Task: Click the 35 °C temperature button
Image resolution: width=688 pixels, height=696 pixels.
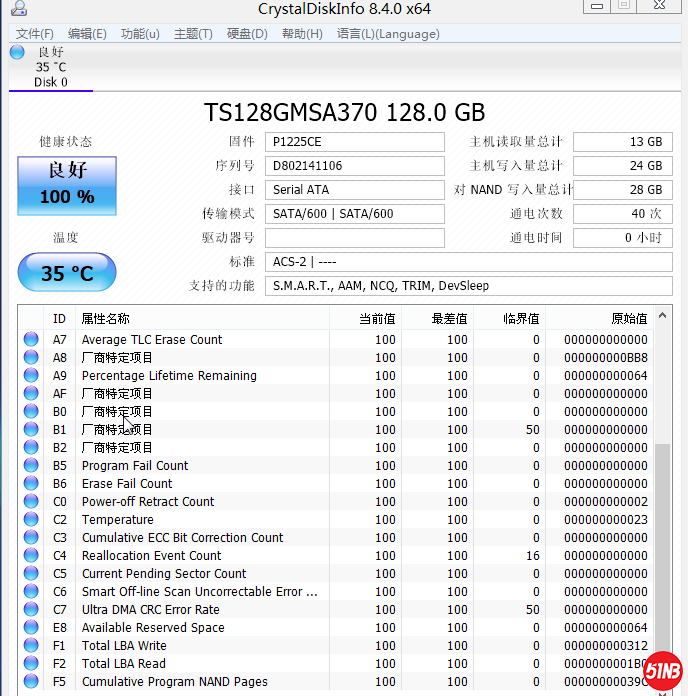Action: point(67,273)
